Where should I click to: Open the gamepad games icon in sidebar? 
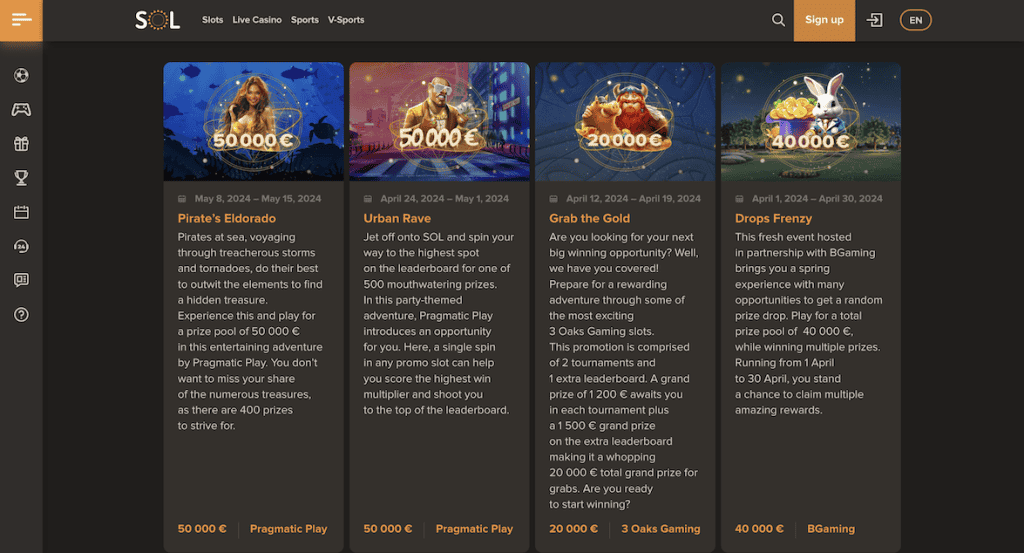[x=21, y=110]
